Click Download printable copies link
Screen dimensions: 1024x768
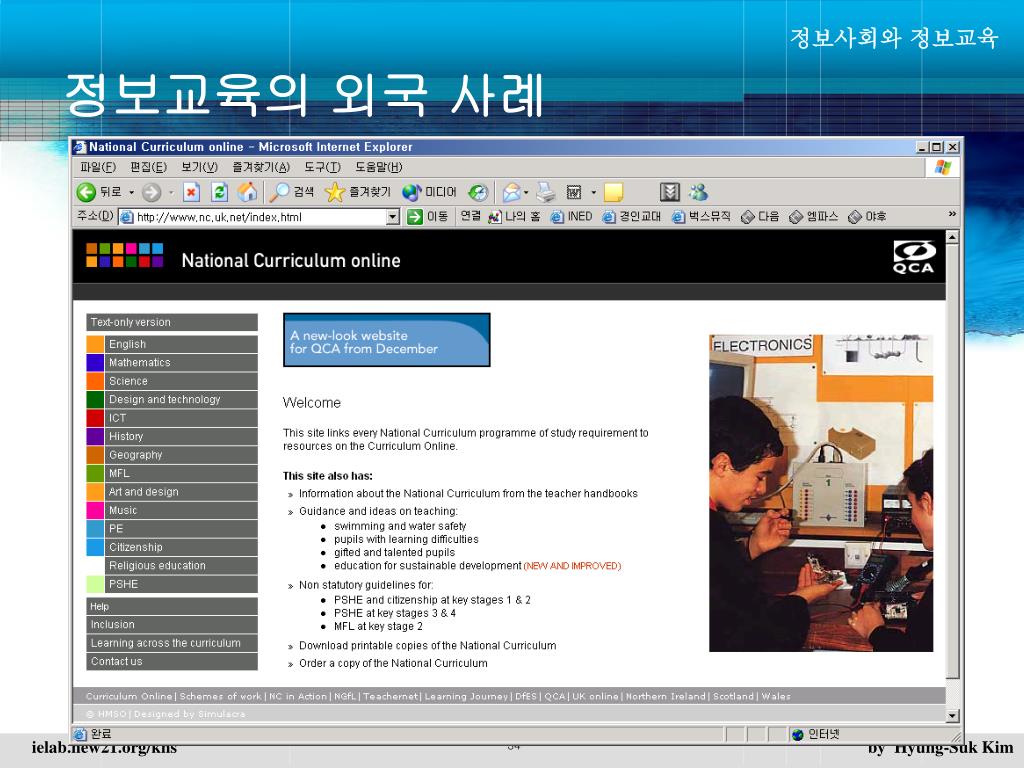[428, 645]
